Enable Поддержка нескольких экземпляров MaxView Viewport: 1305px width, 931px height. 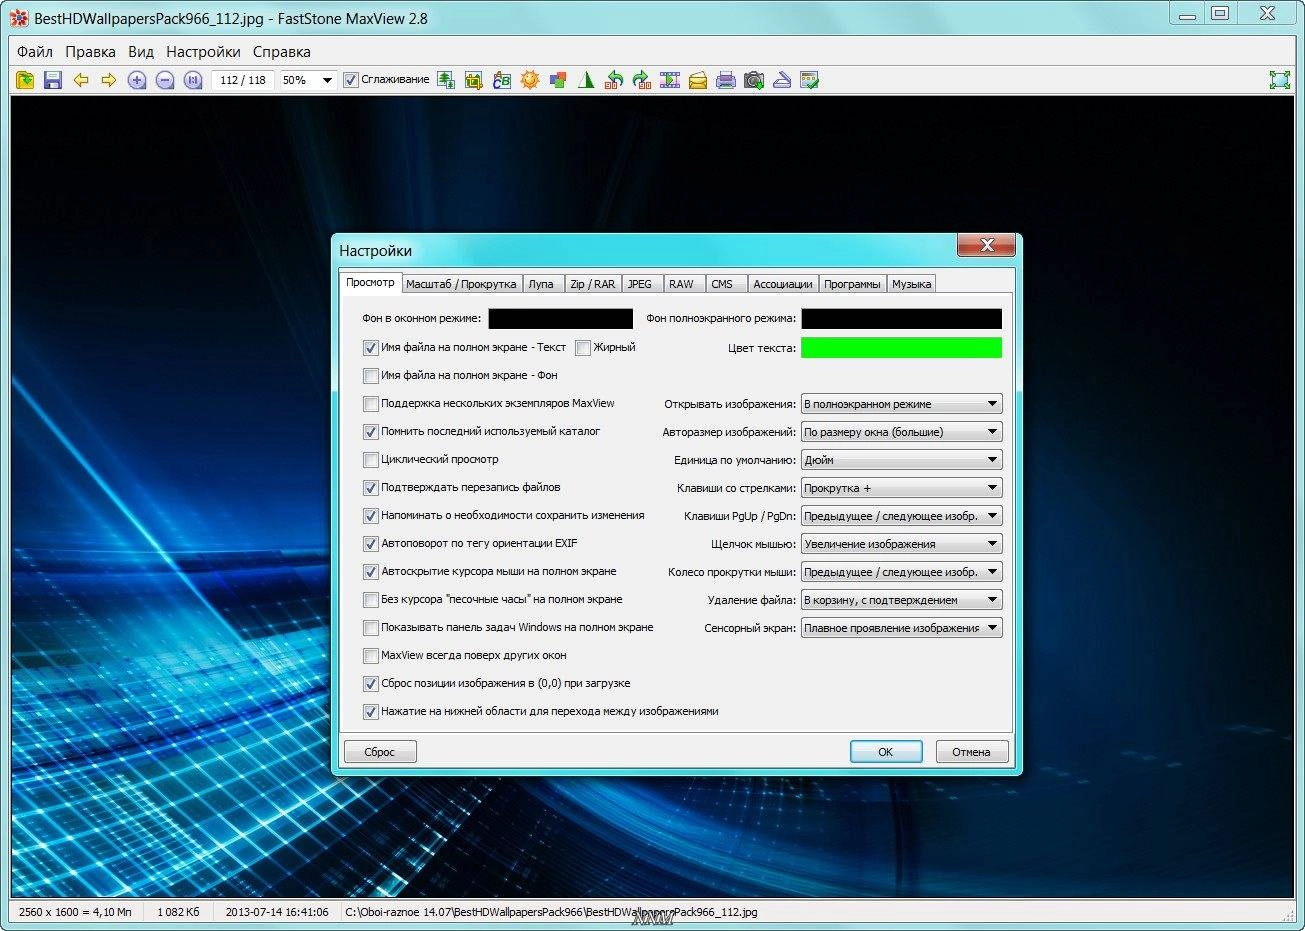coord(371,404)
